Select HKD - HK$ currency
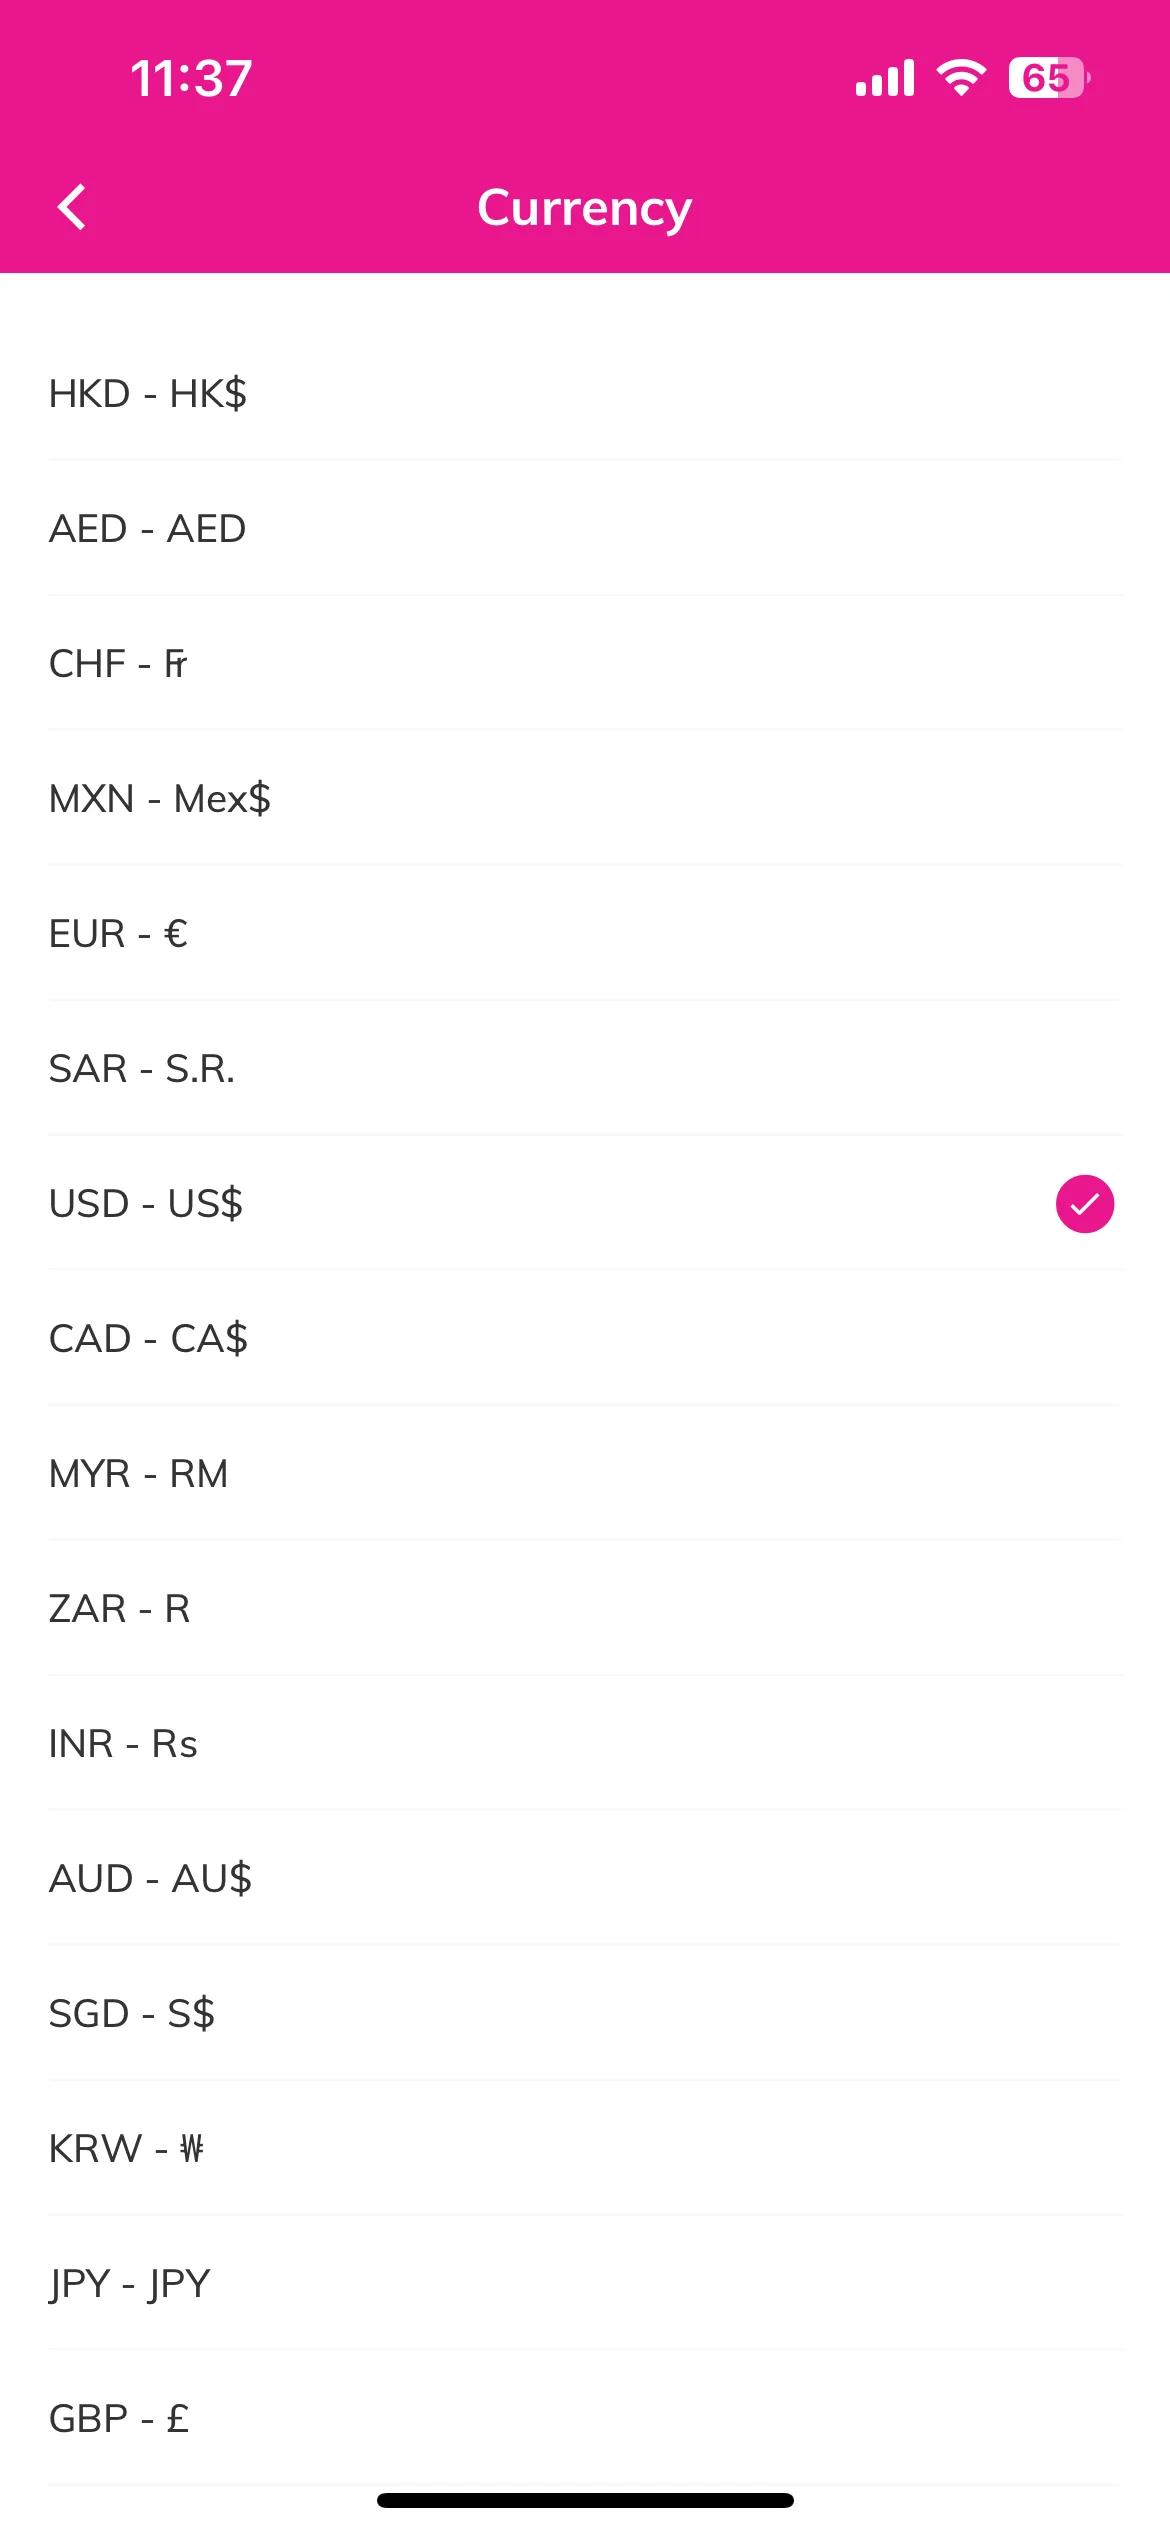 [x=585, y=393]
